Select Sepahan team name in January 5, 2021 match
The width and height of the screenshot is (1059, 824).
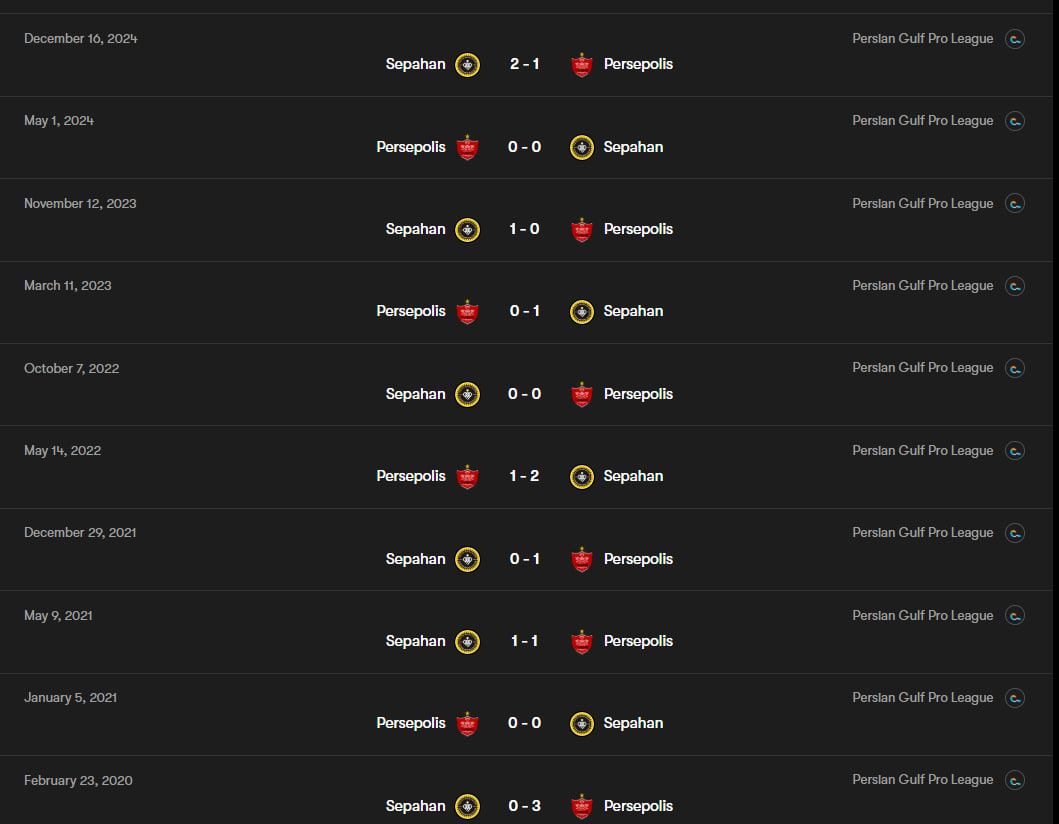(633, 723)
